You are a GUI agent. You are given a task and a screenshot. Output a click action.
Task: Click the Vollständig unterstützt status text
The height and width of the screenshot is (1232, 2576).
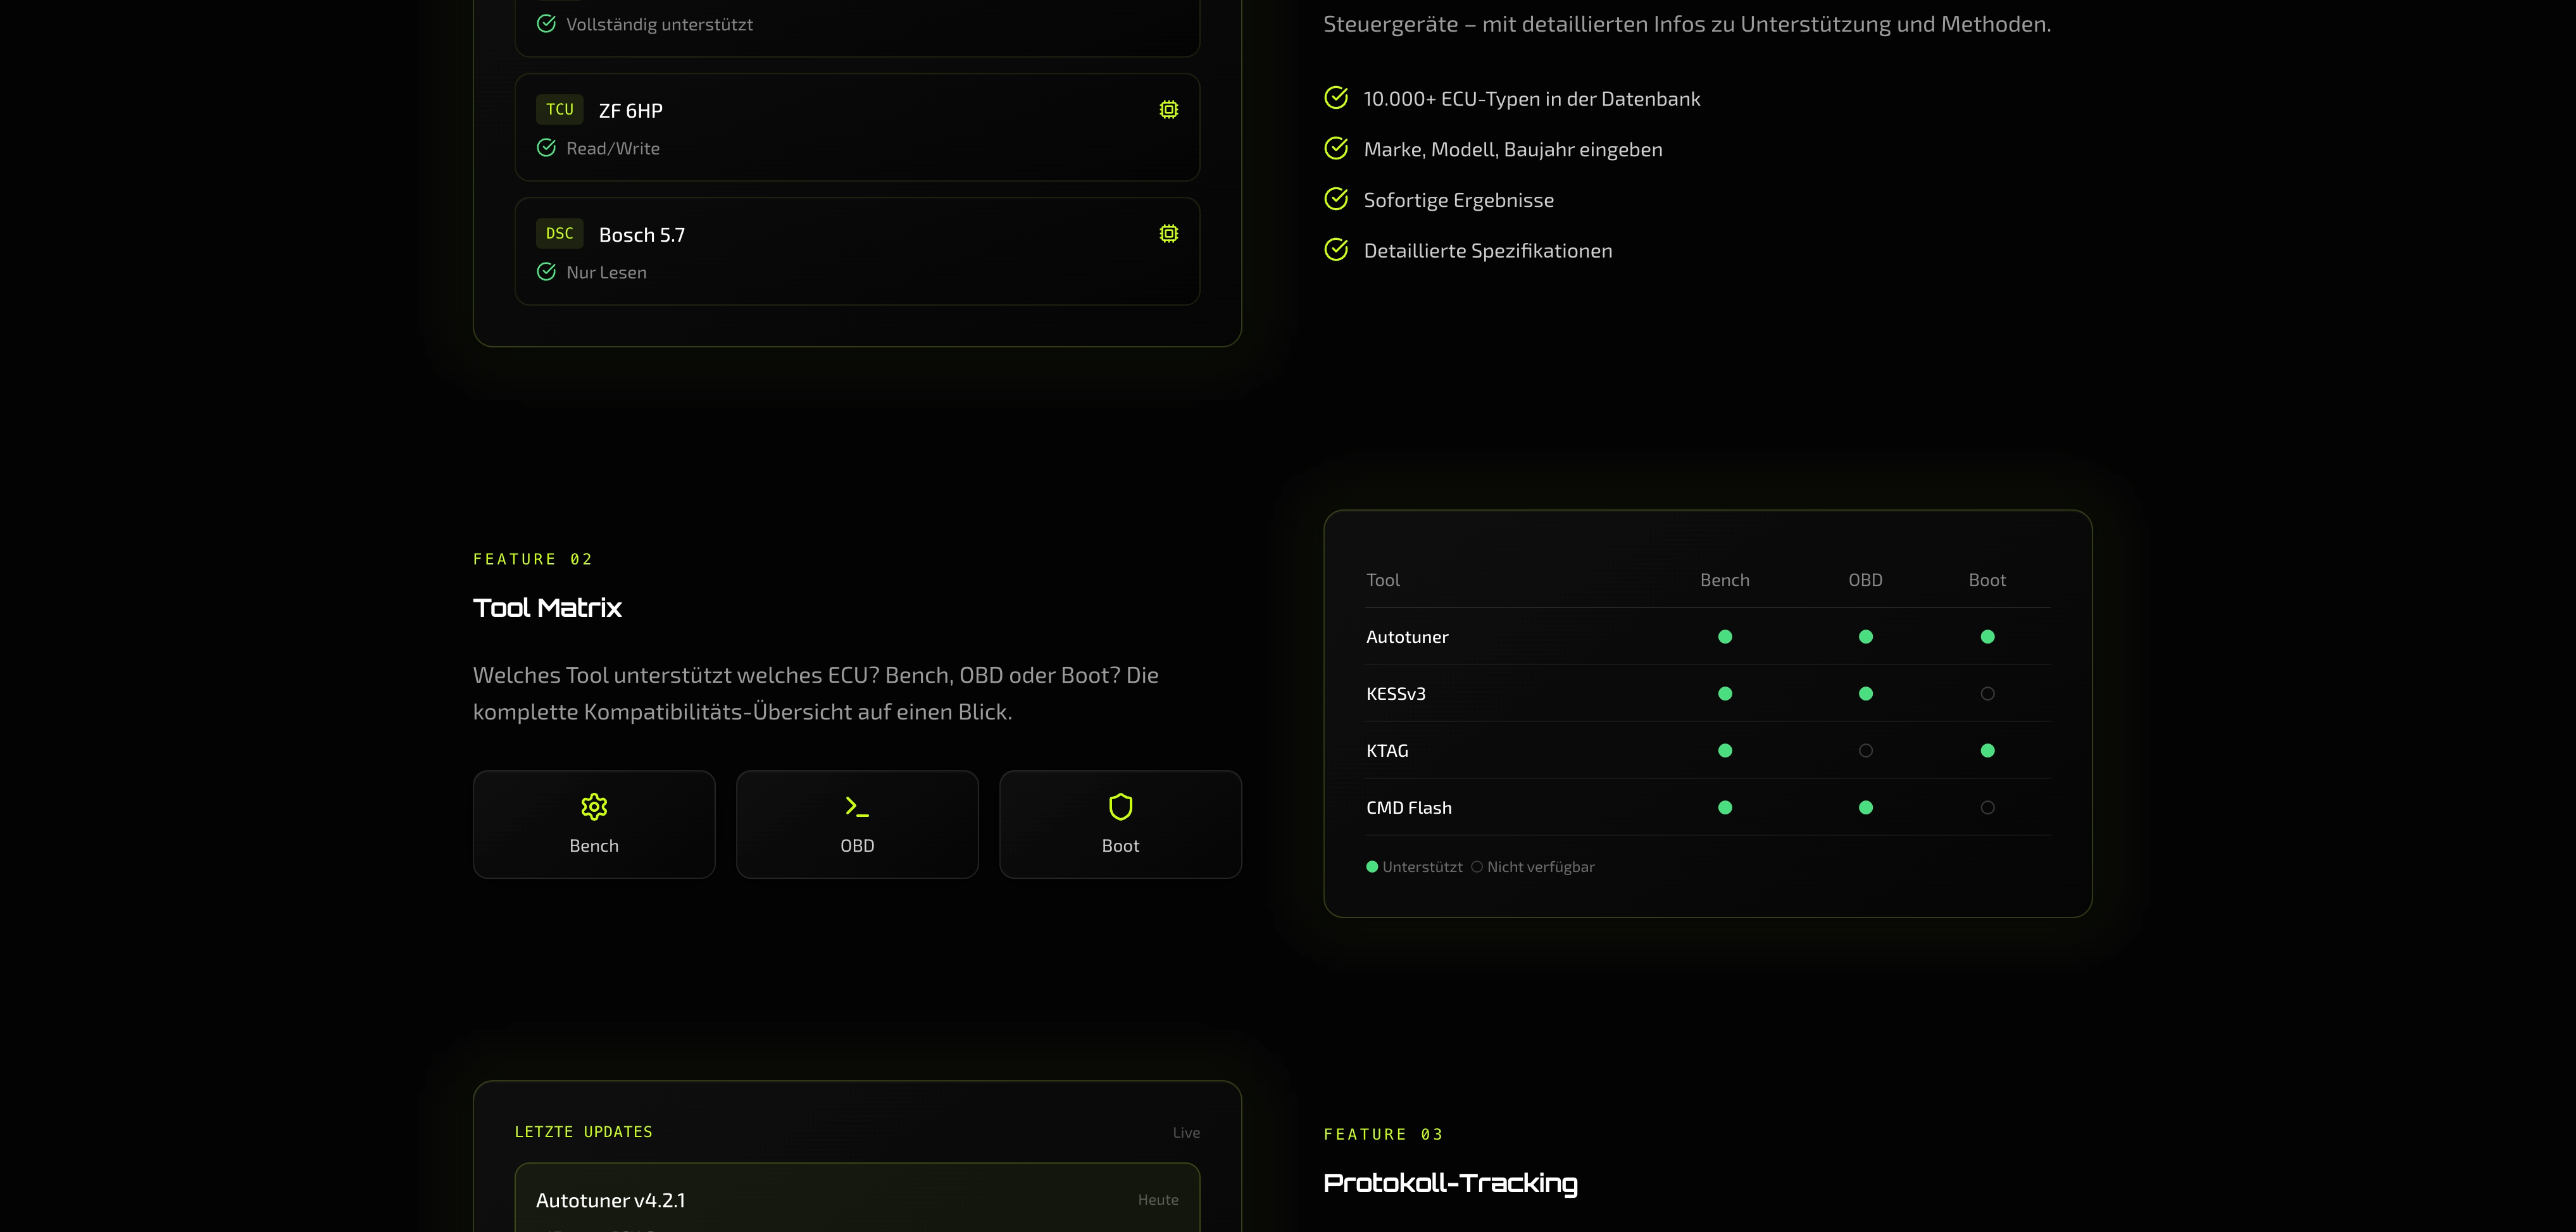659,24
